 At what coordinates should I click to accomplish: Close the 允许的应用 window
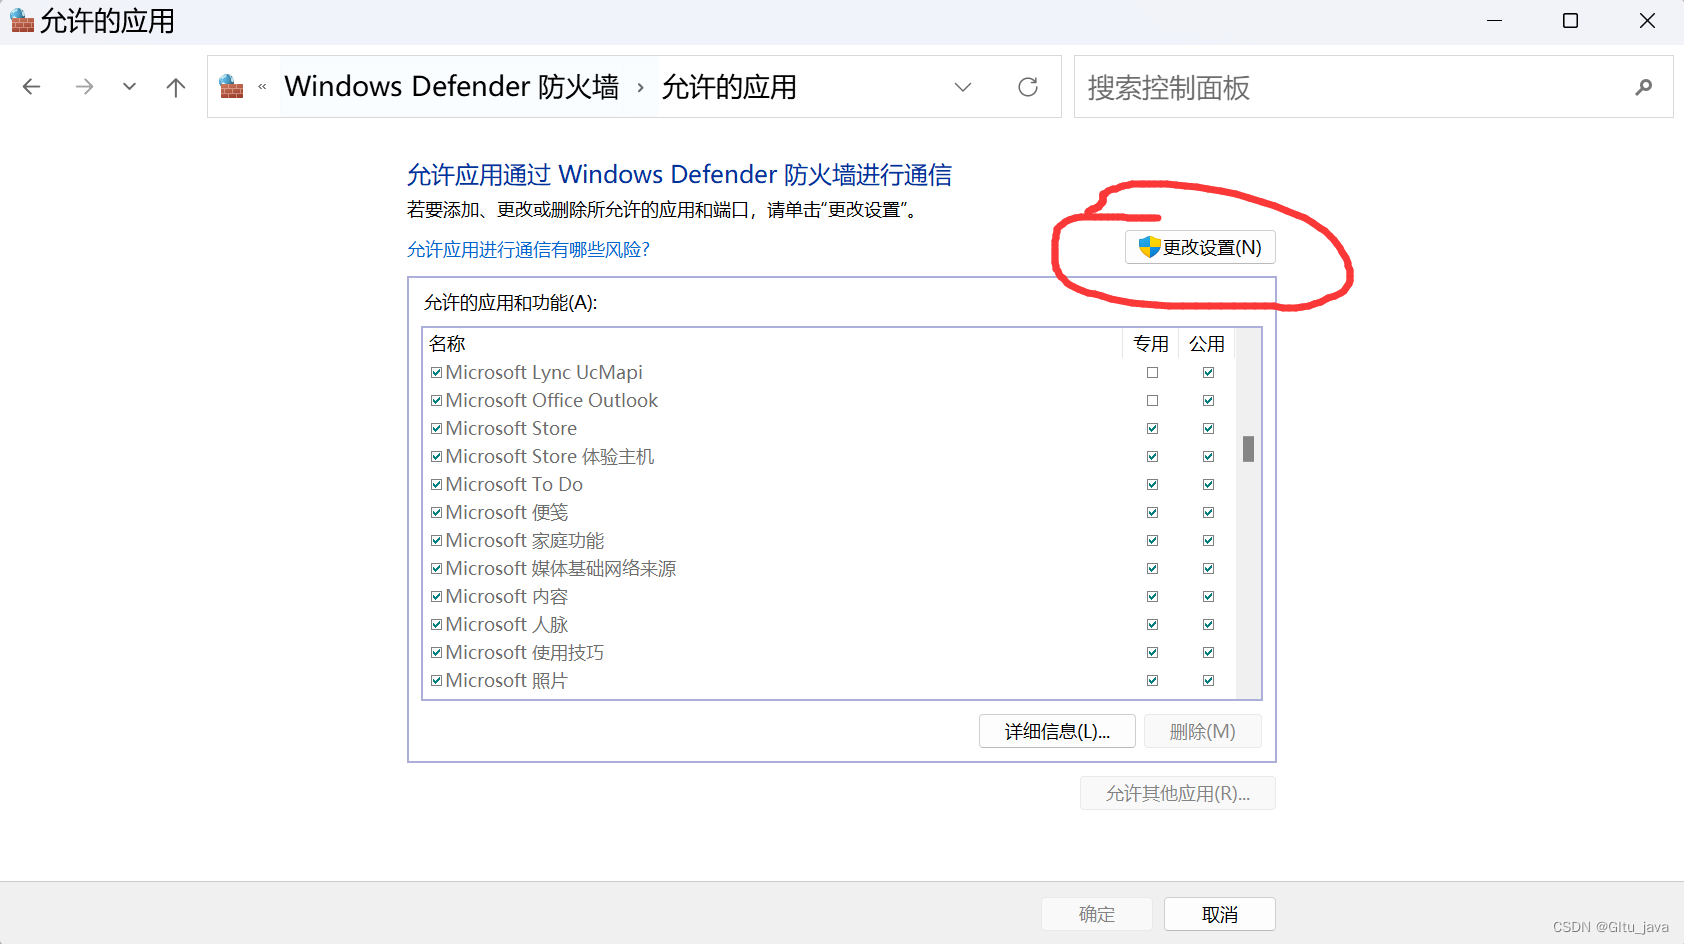point(1647,20)
